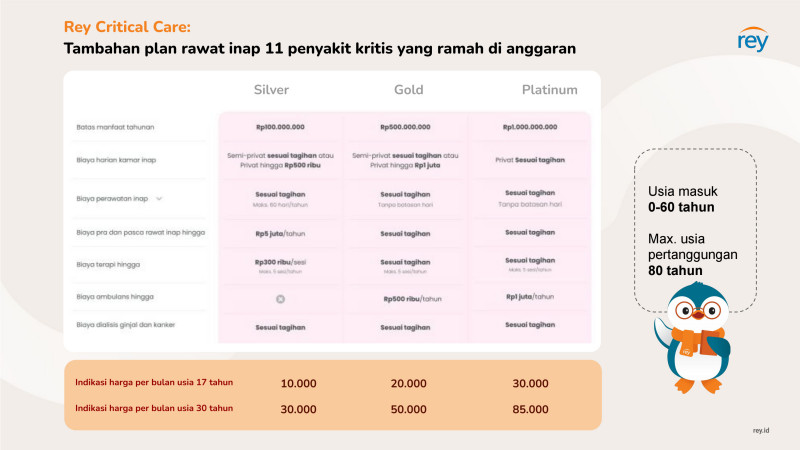Viewport: 800px width, 450px height.
Task: Click the Biaya terapi hingga row label
Action: click(x=108, y=264)
